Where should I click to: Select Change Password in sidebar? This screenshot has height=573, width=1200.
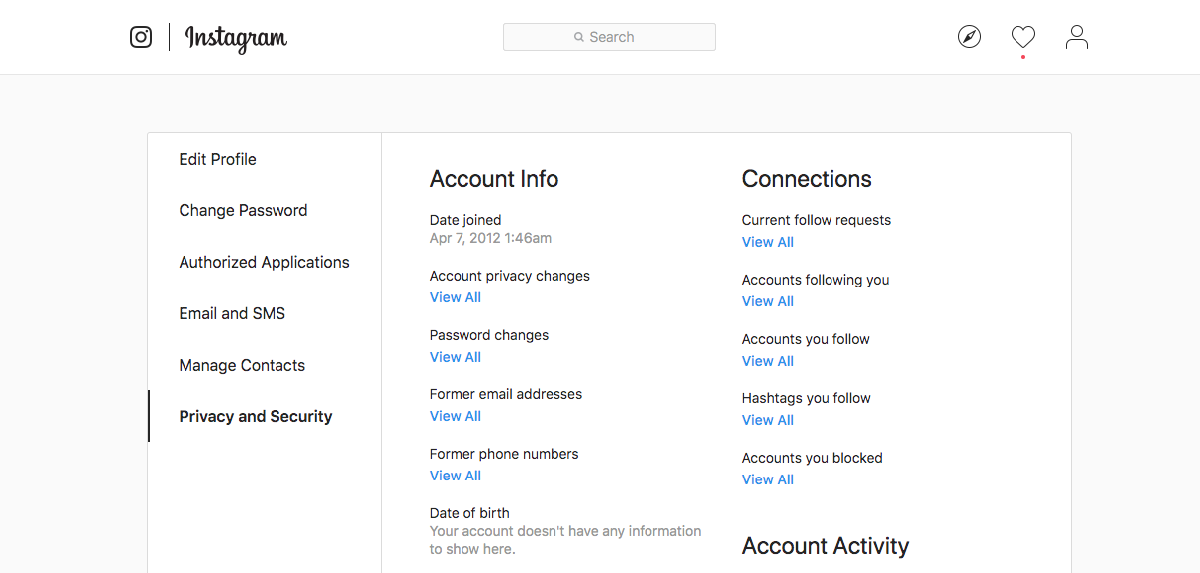tap(243, 210)
